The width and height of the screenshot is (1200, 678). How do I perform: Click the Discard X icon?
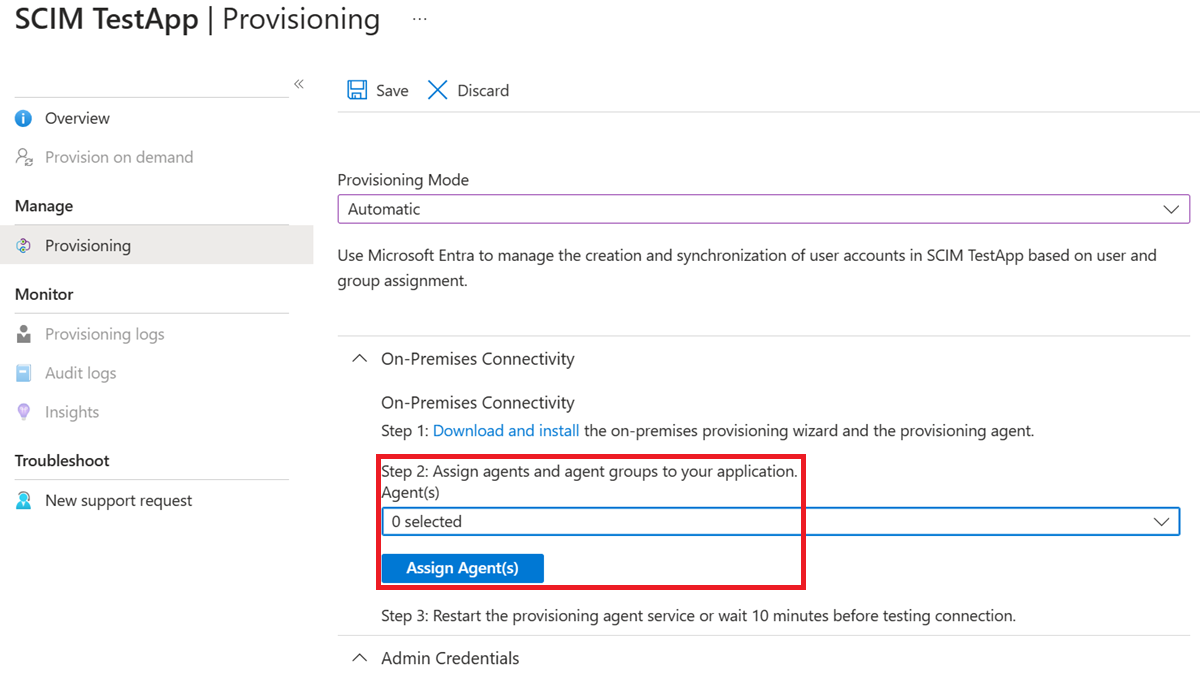(437, 90)
